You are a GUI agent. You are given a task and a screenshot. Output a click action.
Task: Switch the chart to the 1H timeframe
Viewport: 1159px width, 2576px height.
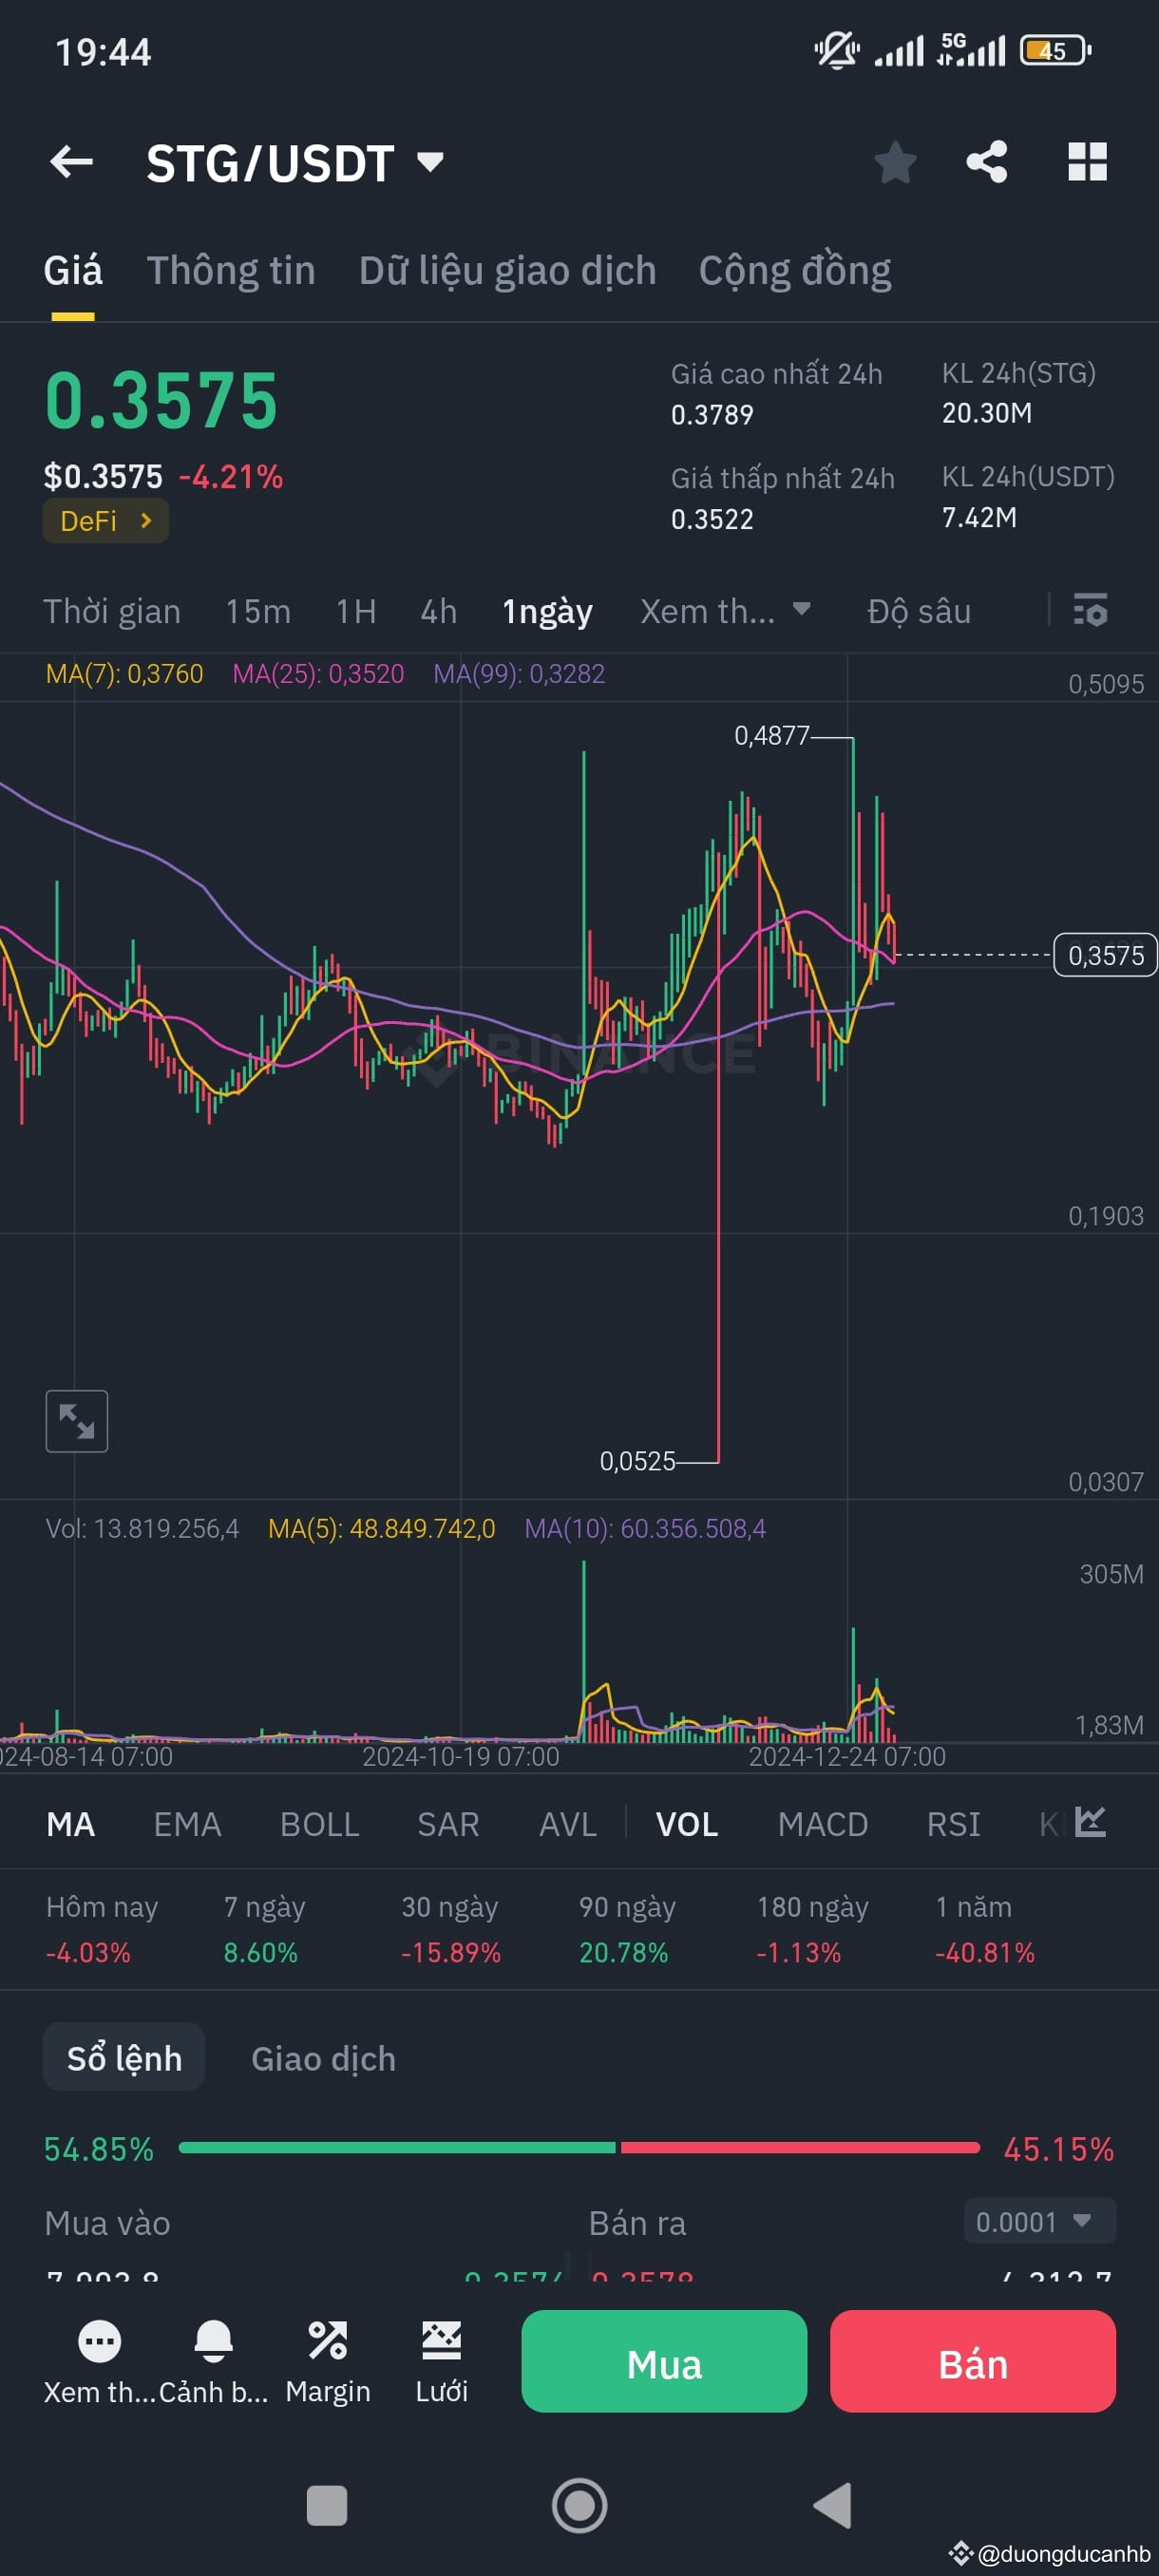[x=356, y=611]
